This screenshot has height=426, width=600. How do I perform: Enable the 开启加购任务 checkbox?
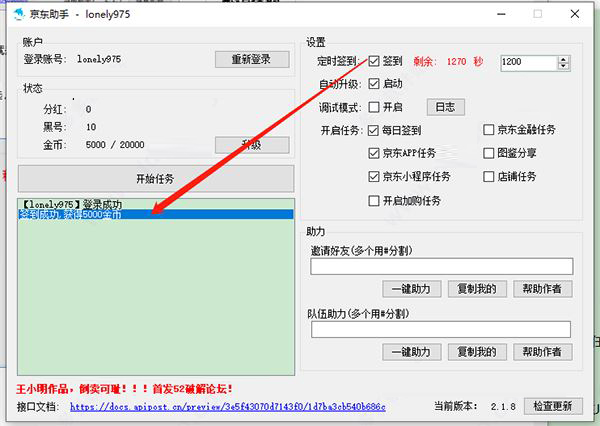point(374,201)
